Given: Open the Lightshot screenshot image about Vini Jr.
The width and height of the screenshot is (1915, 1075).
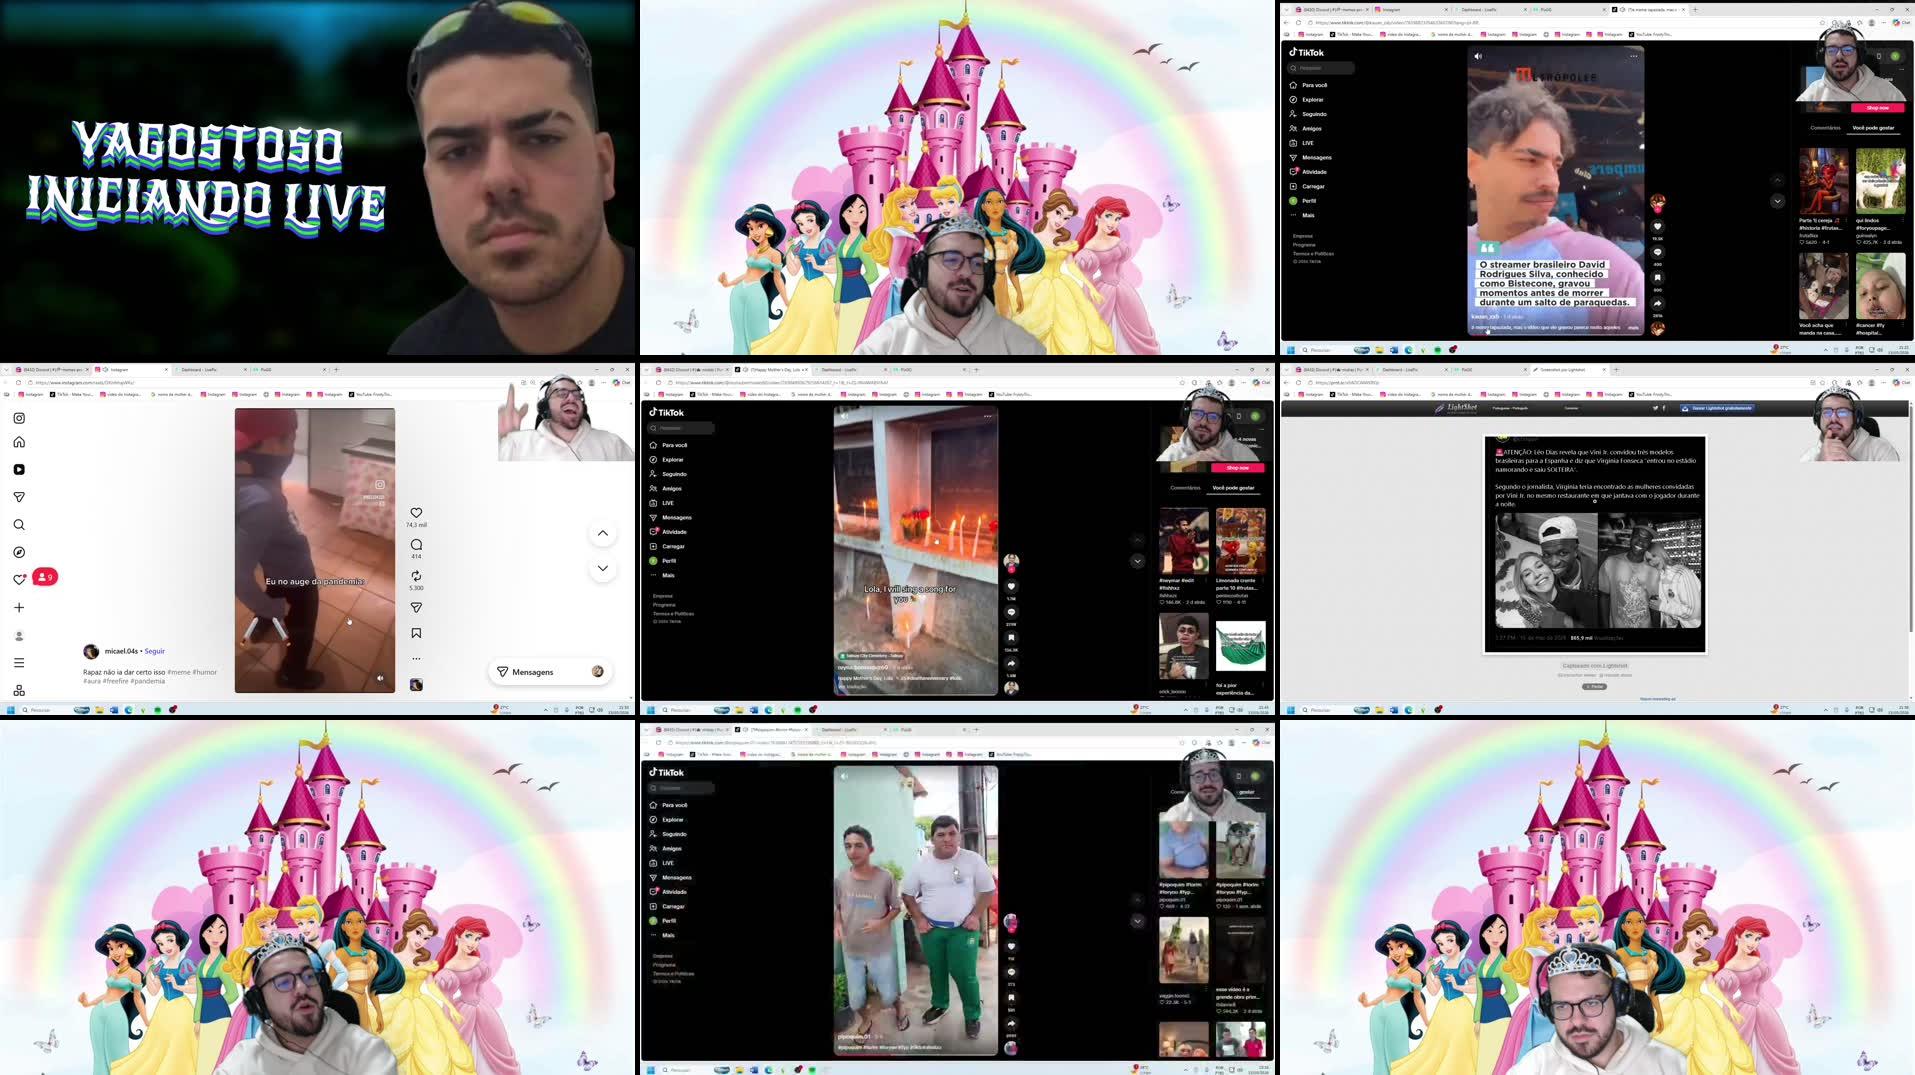Looking at the screenshot, I should (x=1595, y=544).
